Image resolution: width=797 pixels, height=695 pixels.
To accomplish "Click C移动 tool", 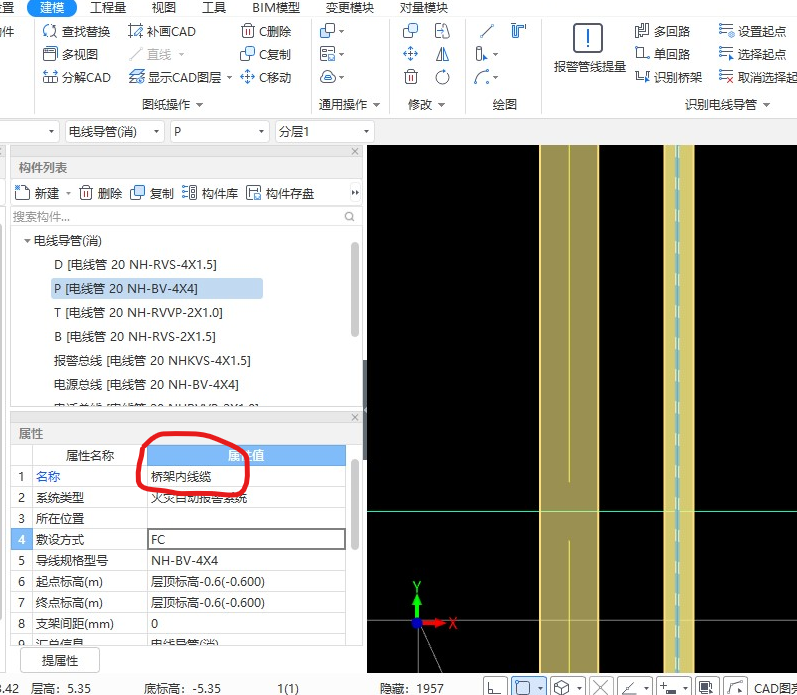I will click(266, 77).
